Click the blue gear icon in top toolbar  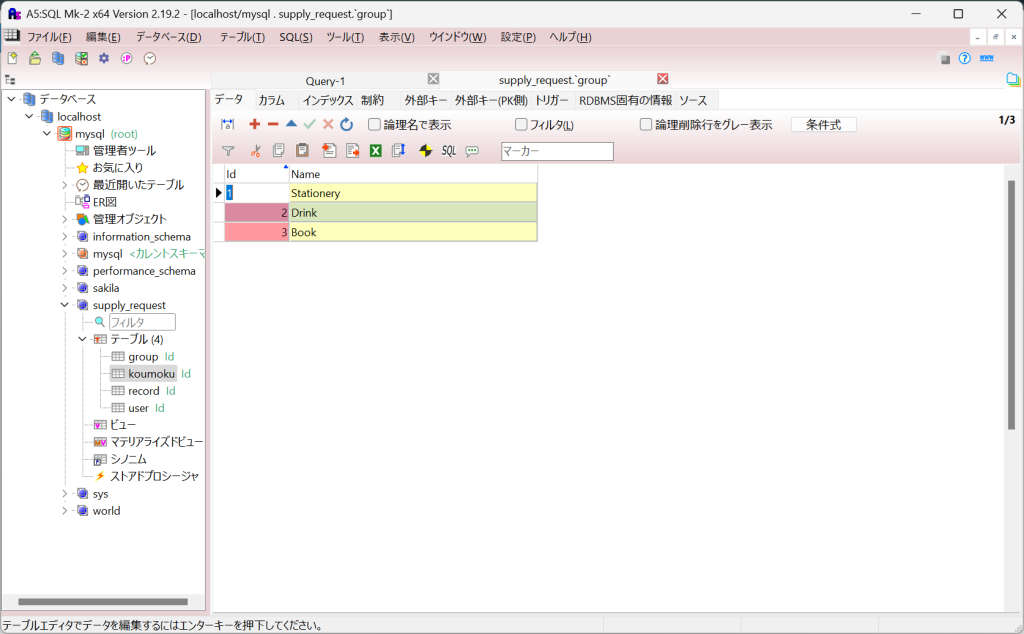point(103,58)
